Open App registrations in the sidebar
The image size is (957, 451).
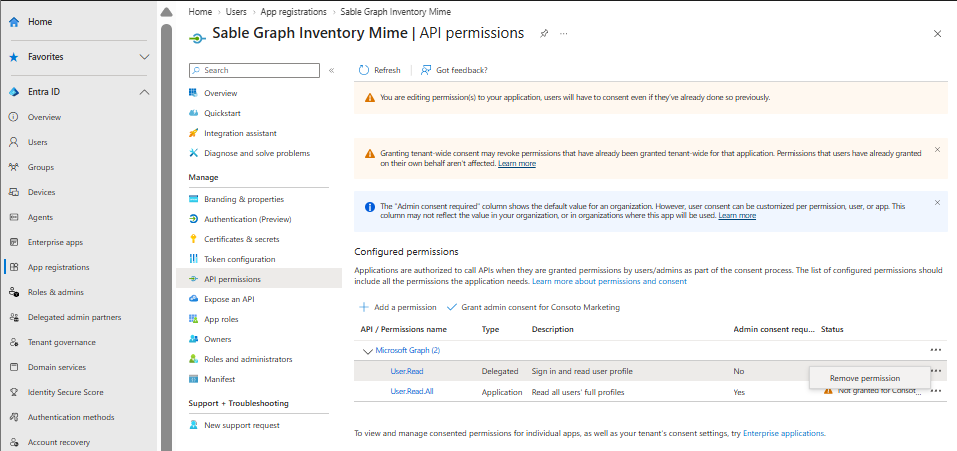(58, 267)
